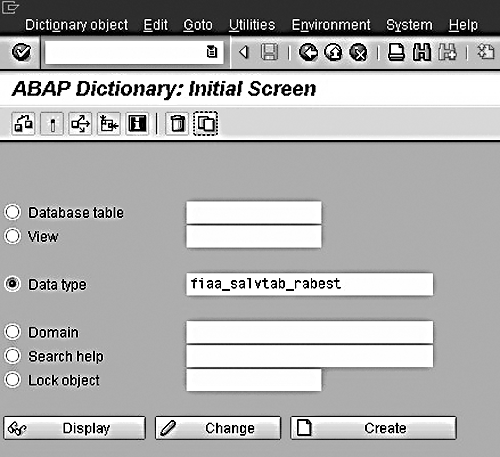Click the Cancel red X icon
The height and width of the screenshot is (457, 500).
(358, 52)
